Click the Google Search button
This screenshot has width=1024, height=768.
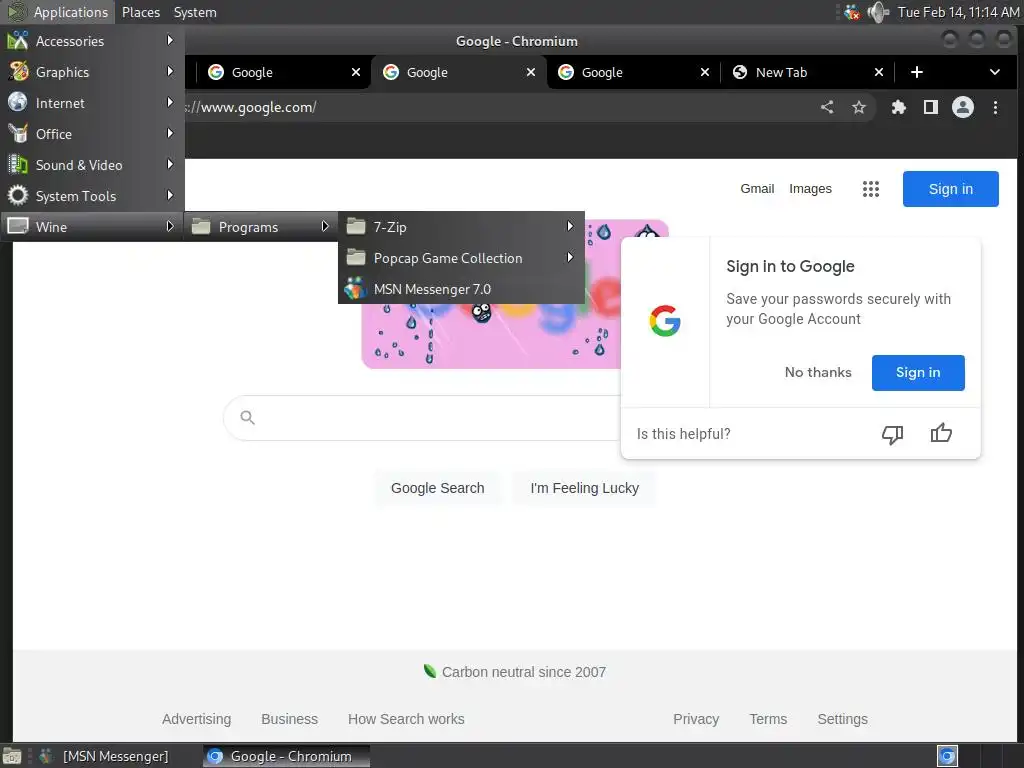[438, 488]
